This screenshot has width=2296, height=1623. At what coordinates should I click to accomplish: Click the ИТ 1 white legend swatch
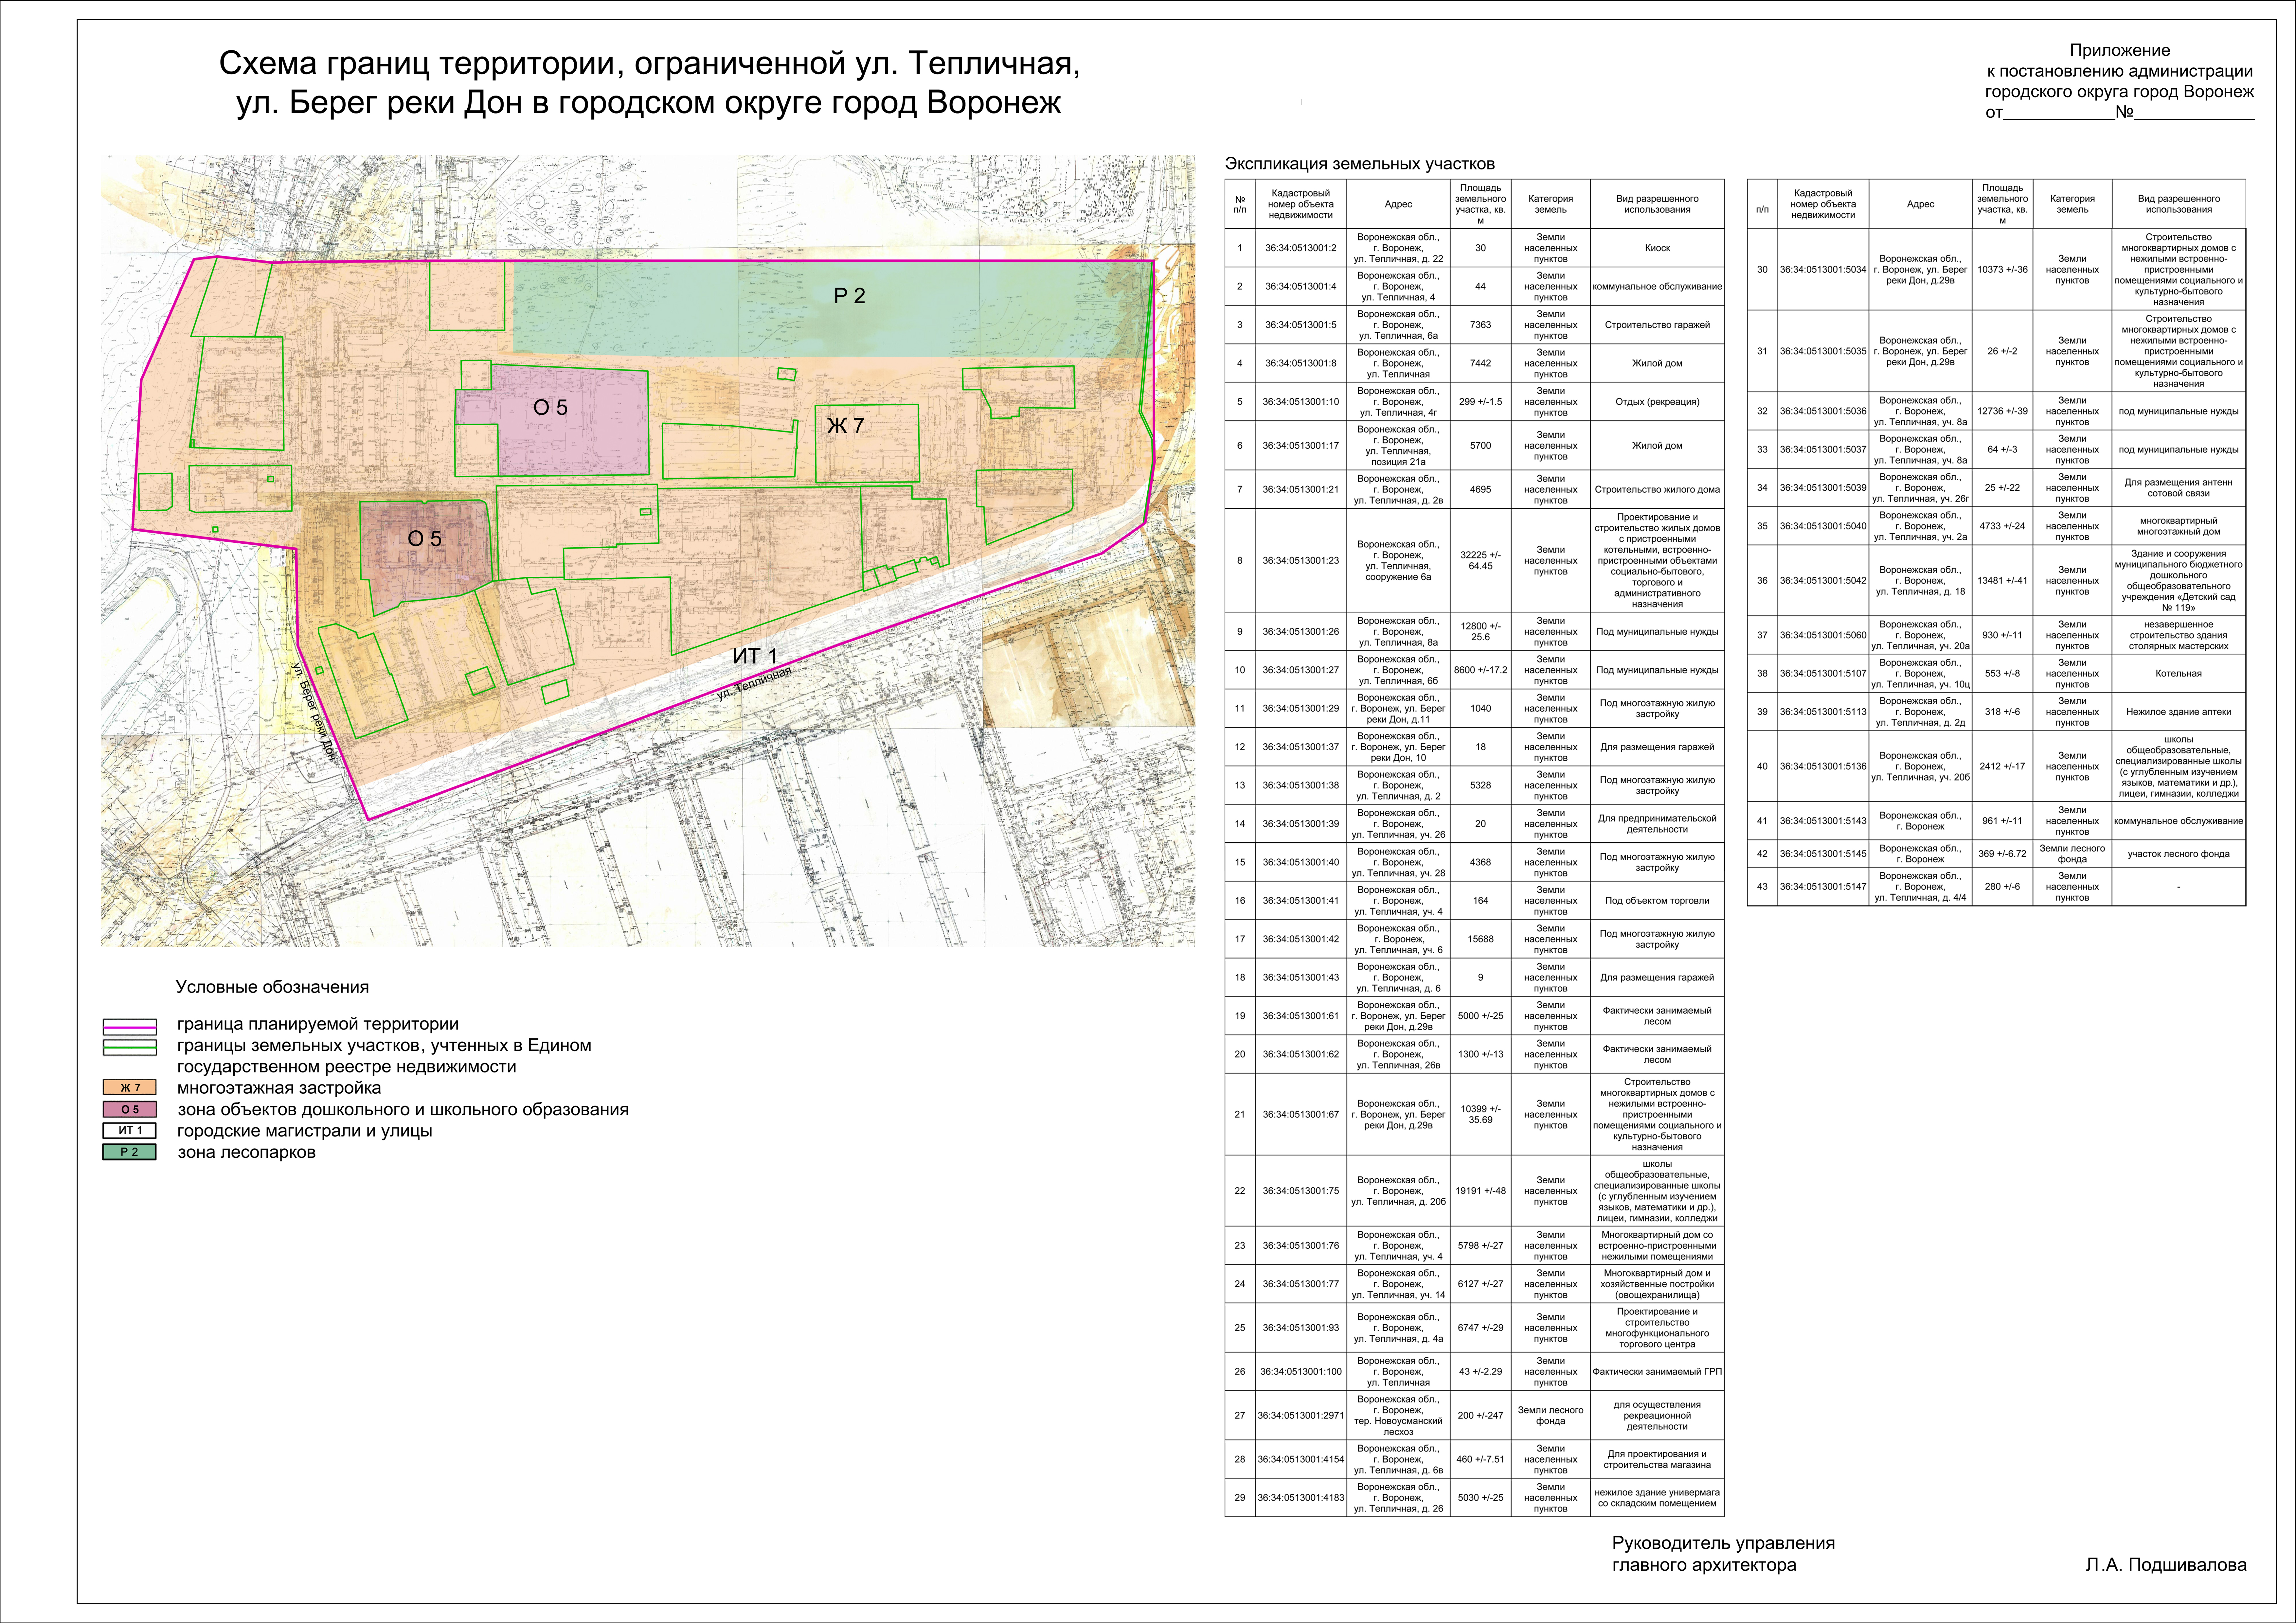click(x=130, y=1130)
